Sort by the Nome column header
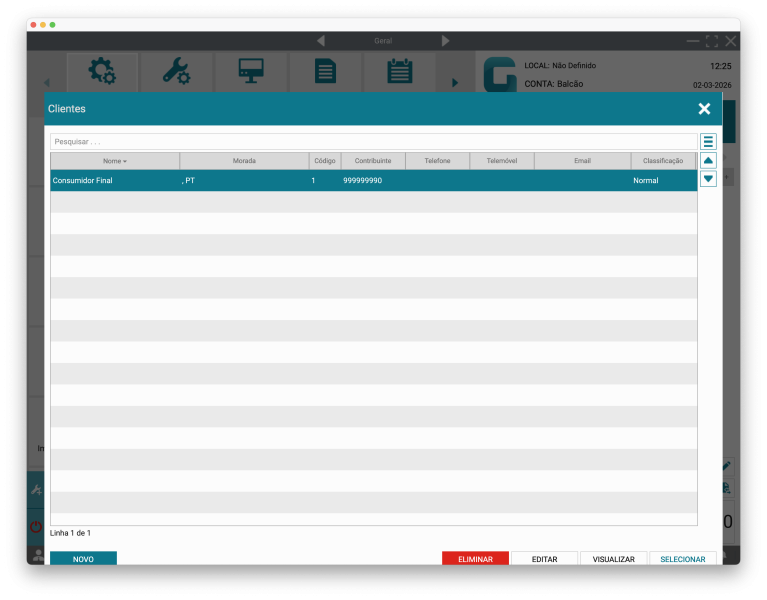767x600 pixels. coord(115,161)
